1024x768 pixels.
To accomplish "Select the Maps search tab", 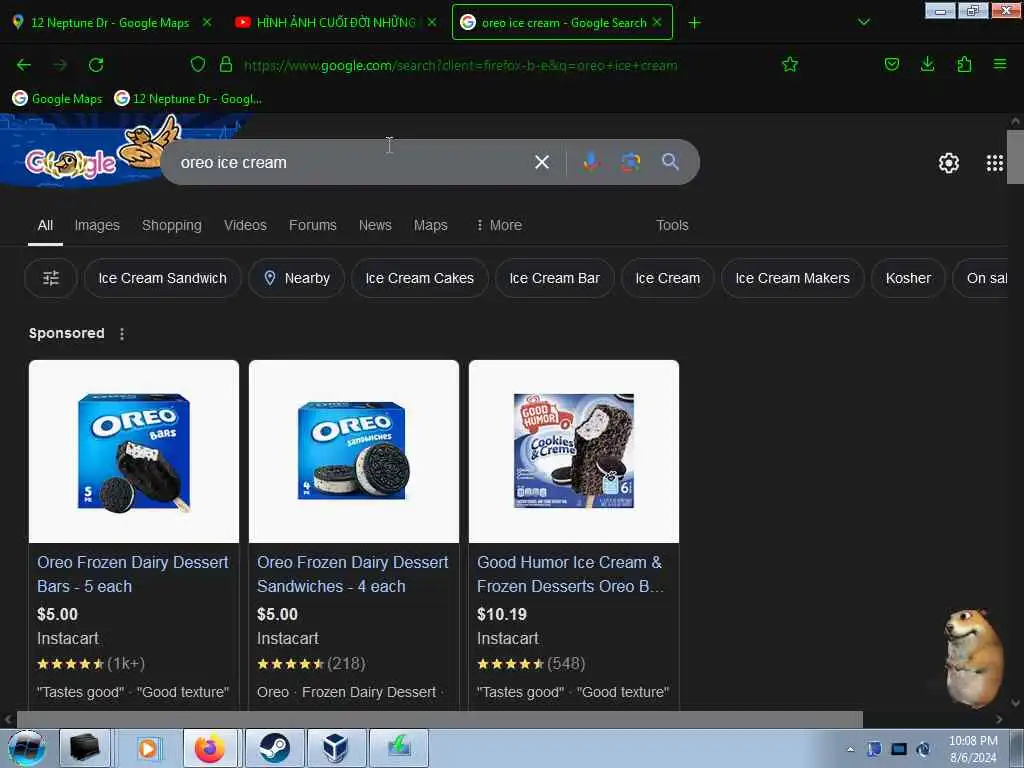I will 430,225.
